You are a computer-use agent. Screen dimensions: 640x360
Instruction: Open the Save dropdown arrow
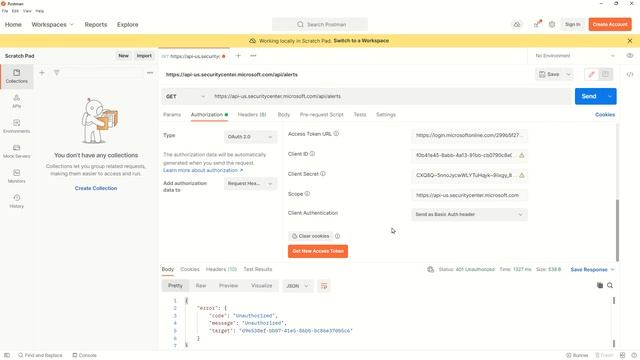pos(568,74)
